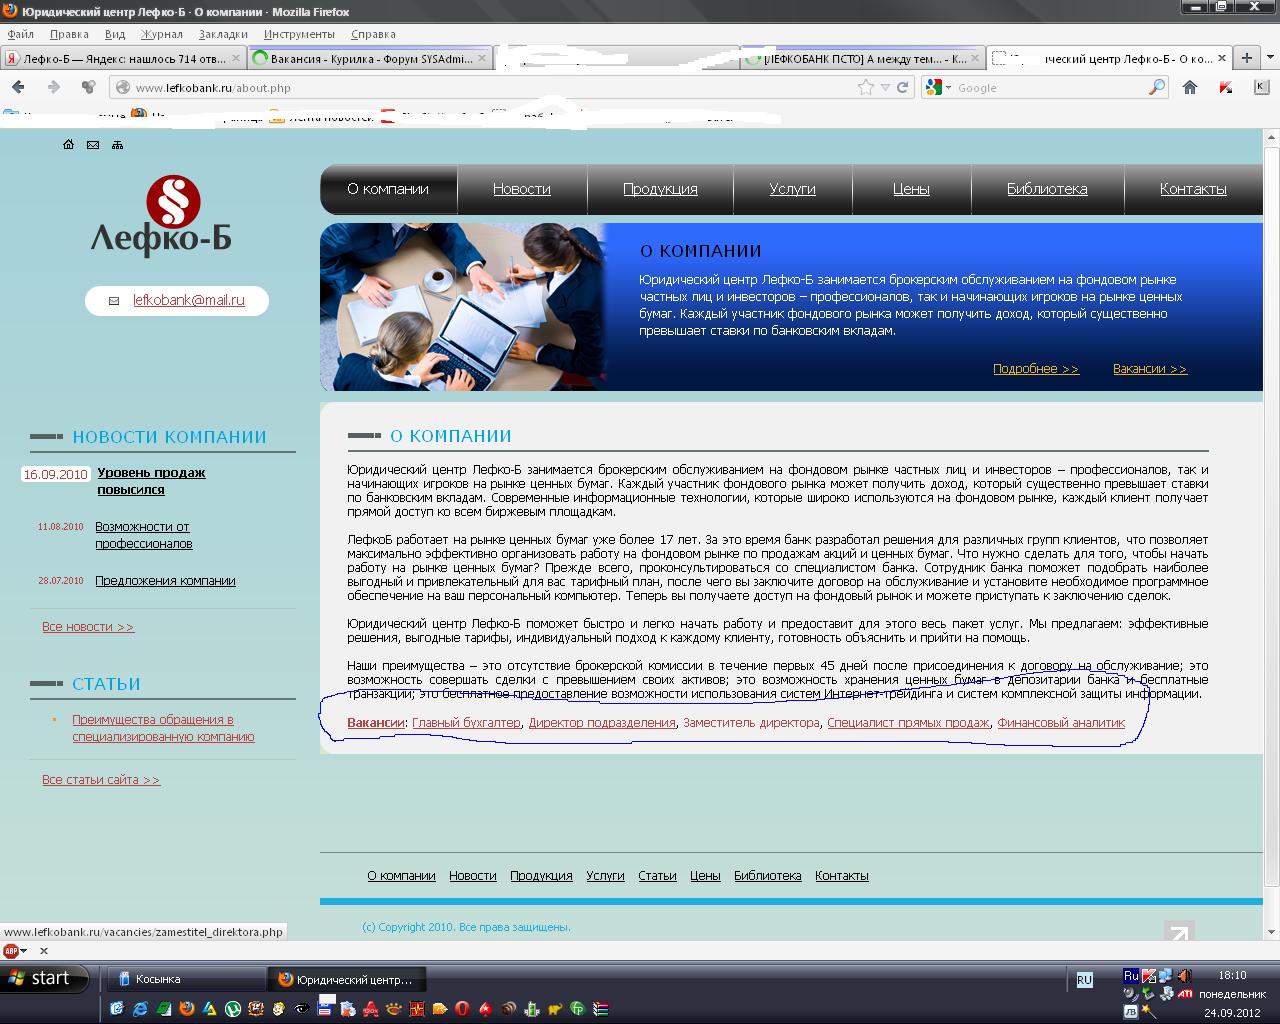Open the ATI tray icon
Viewport: 1280px width, 1024px height.
pos(1184,994)
